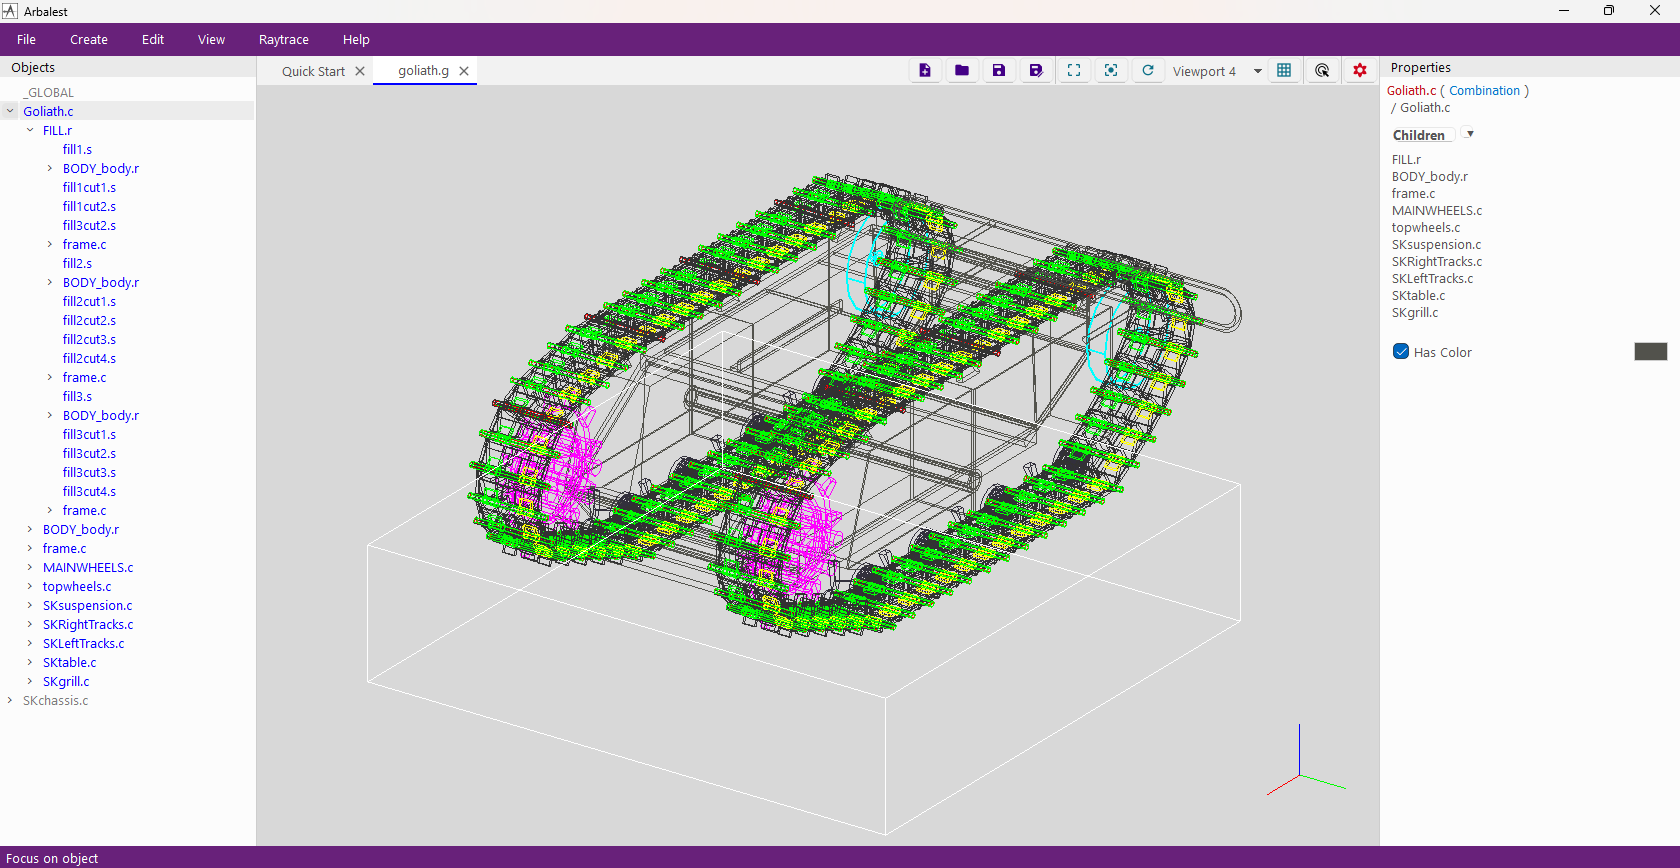Open a file using the folder icon
Viewport: 1680px width, 868px height.
coord(962,71)
